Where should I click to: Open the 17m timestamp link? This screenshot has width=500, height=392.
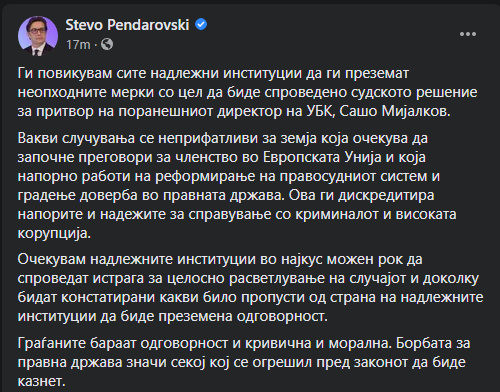78,44
